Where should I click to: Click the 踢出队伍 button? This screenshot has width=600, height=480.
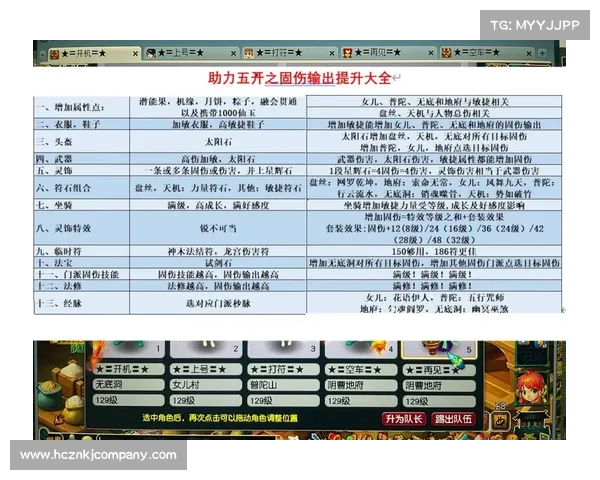[453, 419]
